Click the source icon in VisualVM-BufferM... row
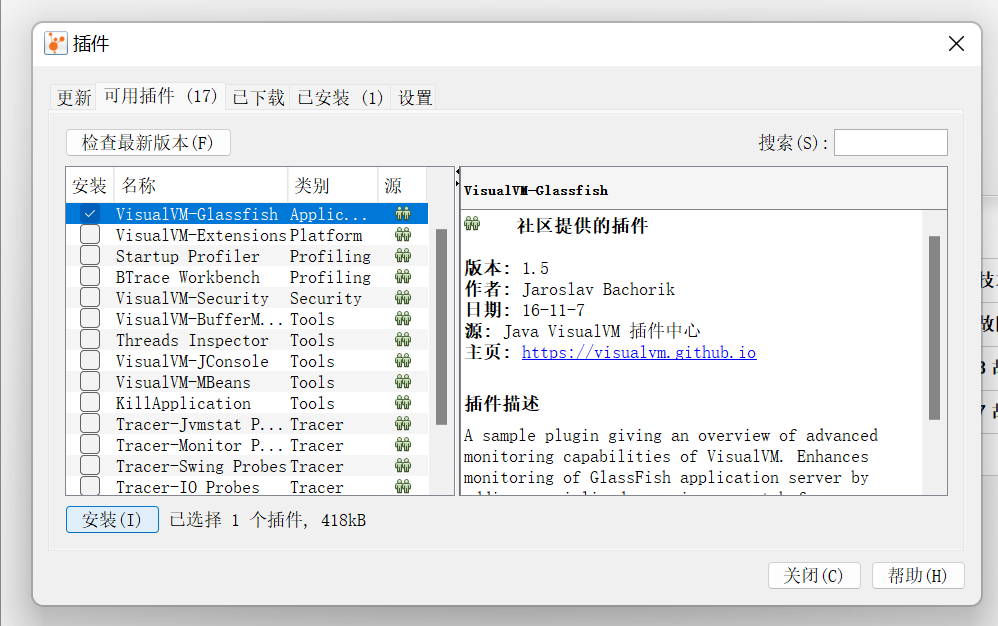The height and width of the screenshot is (626, 998). 403,319
